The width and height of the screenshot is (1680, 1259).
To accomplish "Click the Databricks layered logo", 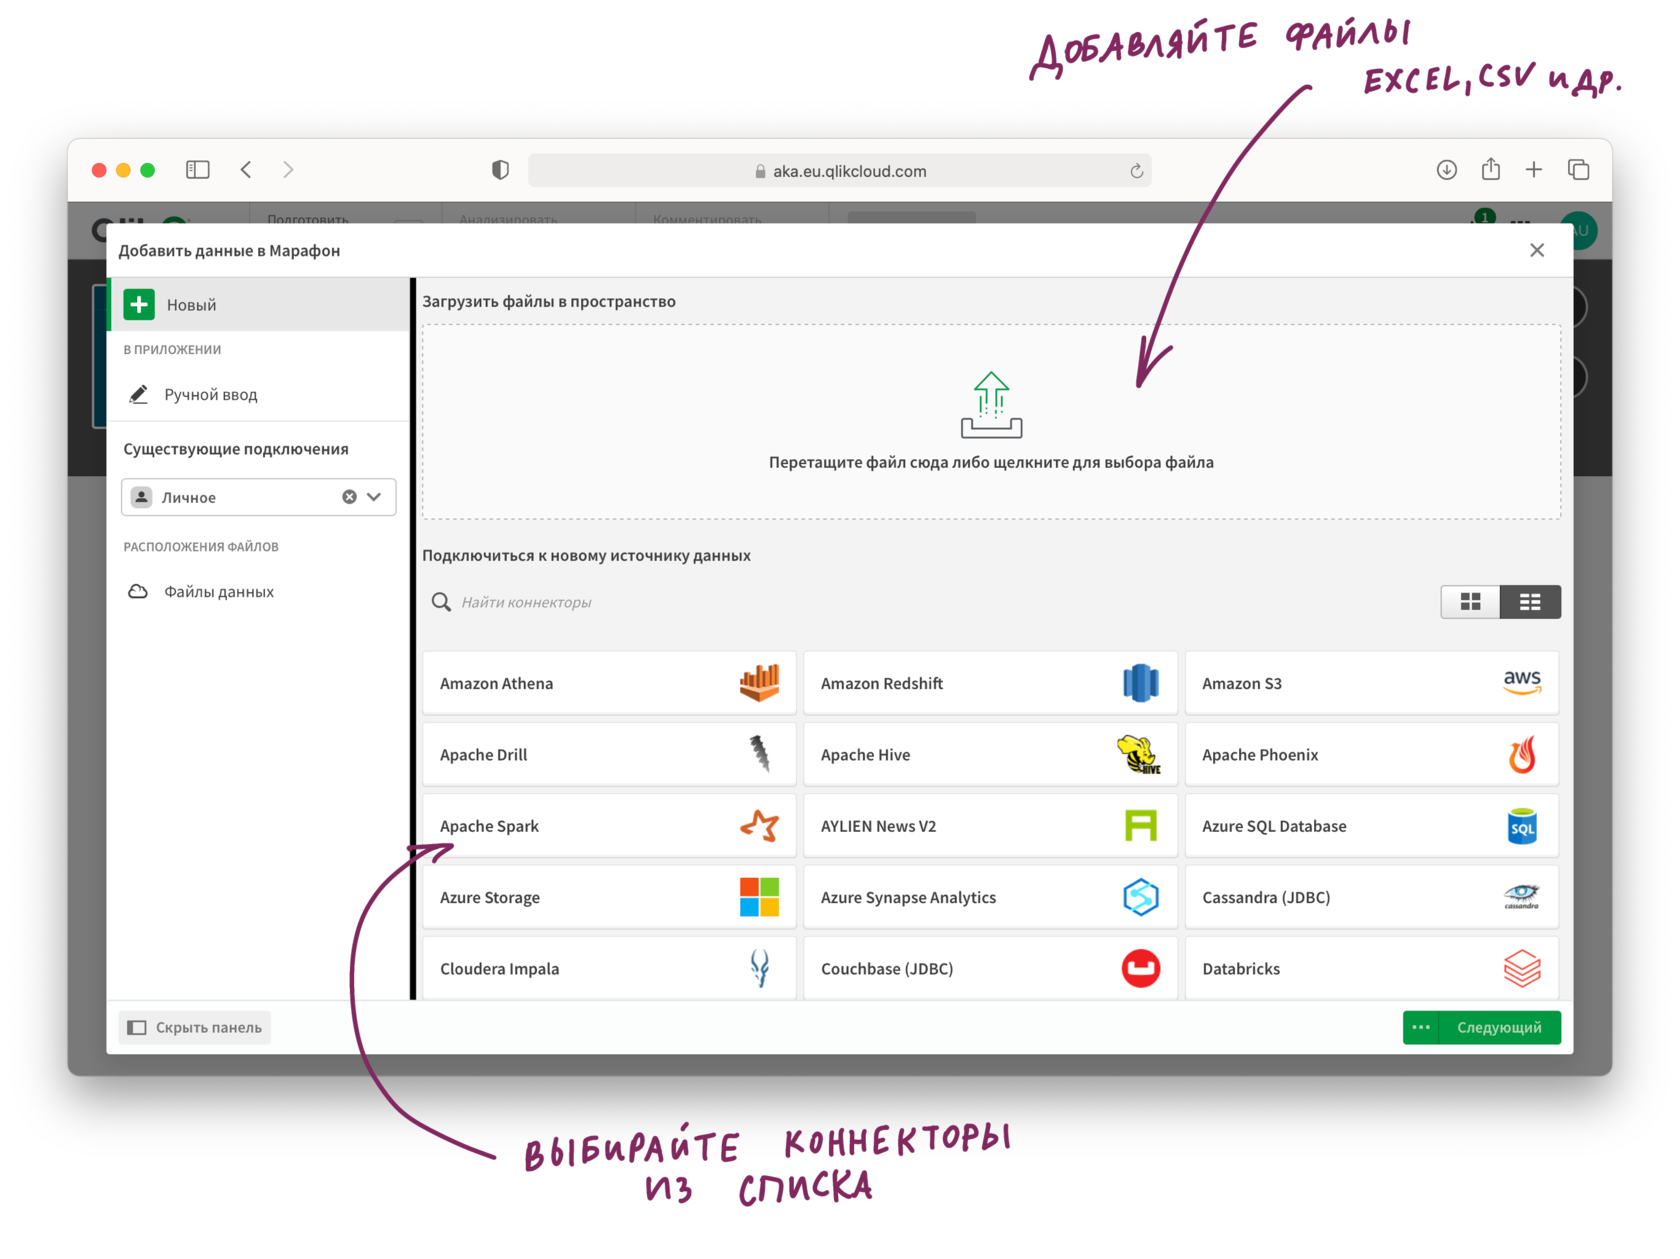I will [x=1522, y=968].
